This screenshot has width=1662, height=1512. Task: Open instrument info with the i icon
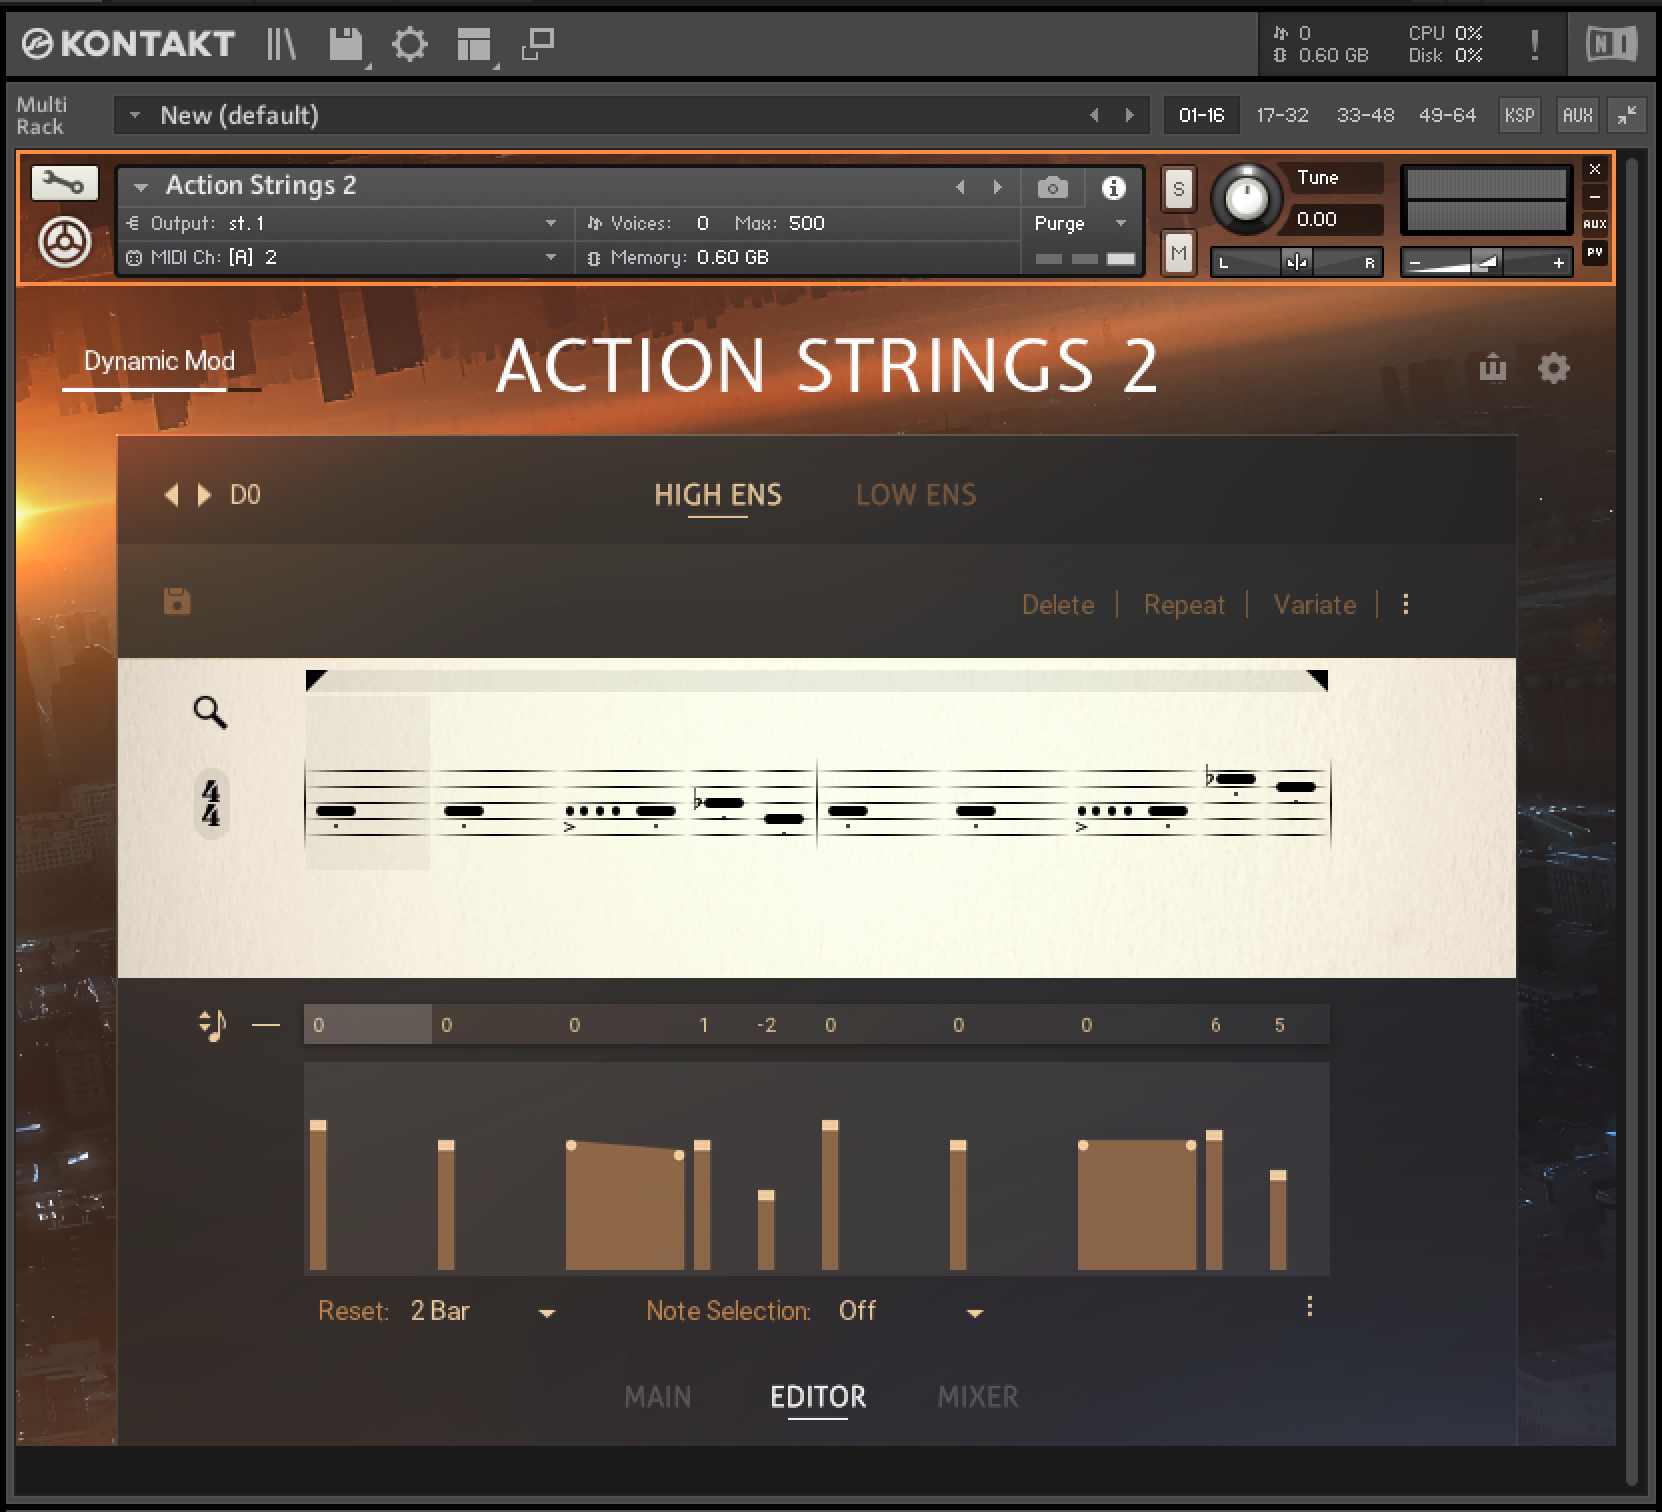tap(1114, 187)
